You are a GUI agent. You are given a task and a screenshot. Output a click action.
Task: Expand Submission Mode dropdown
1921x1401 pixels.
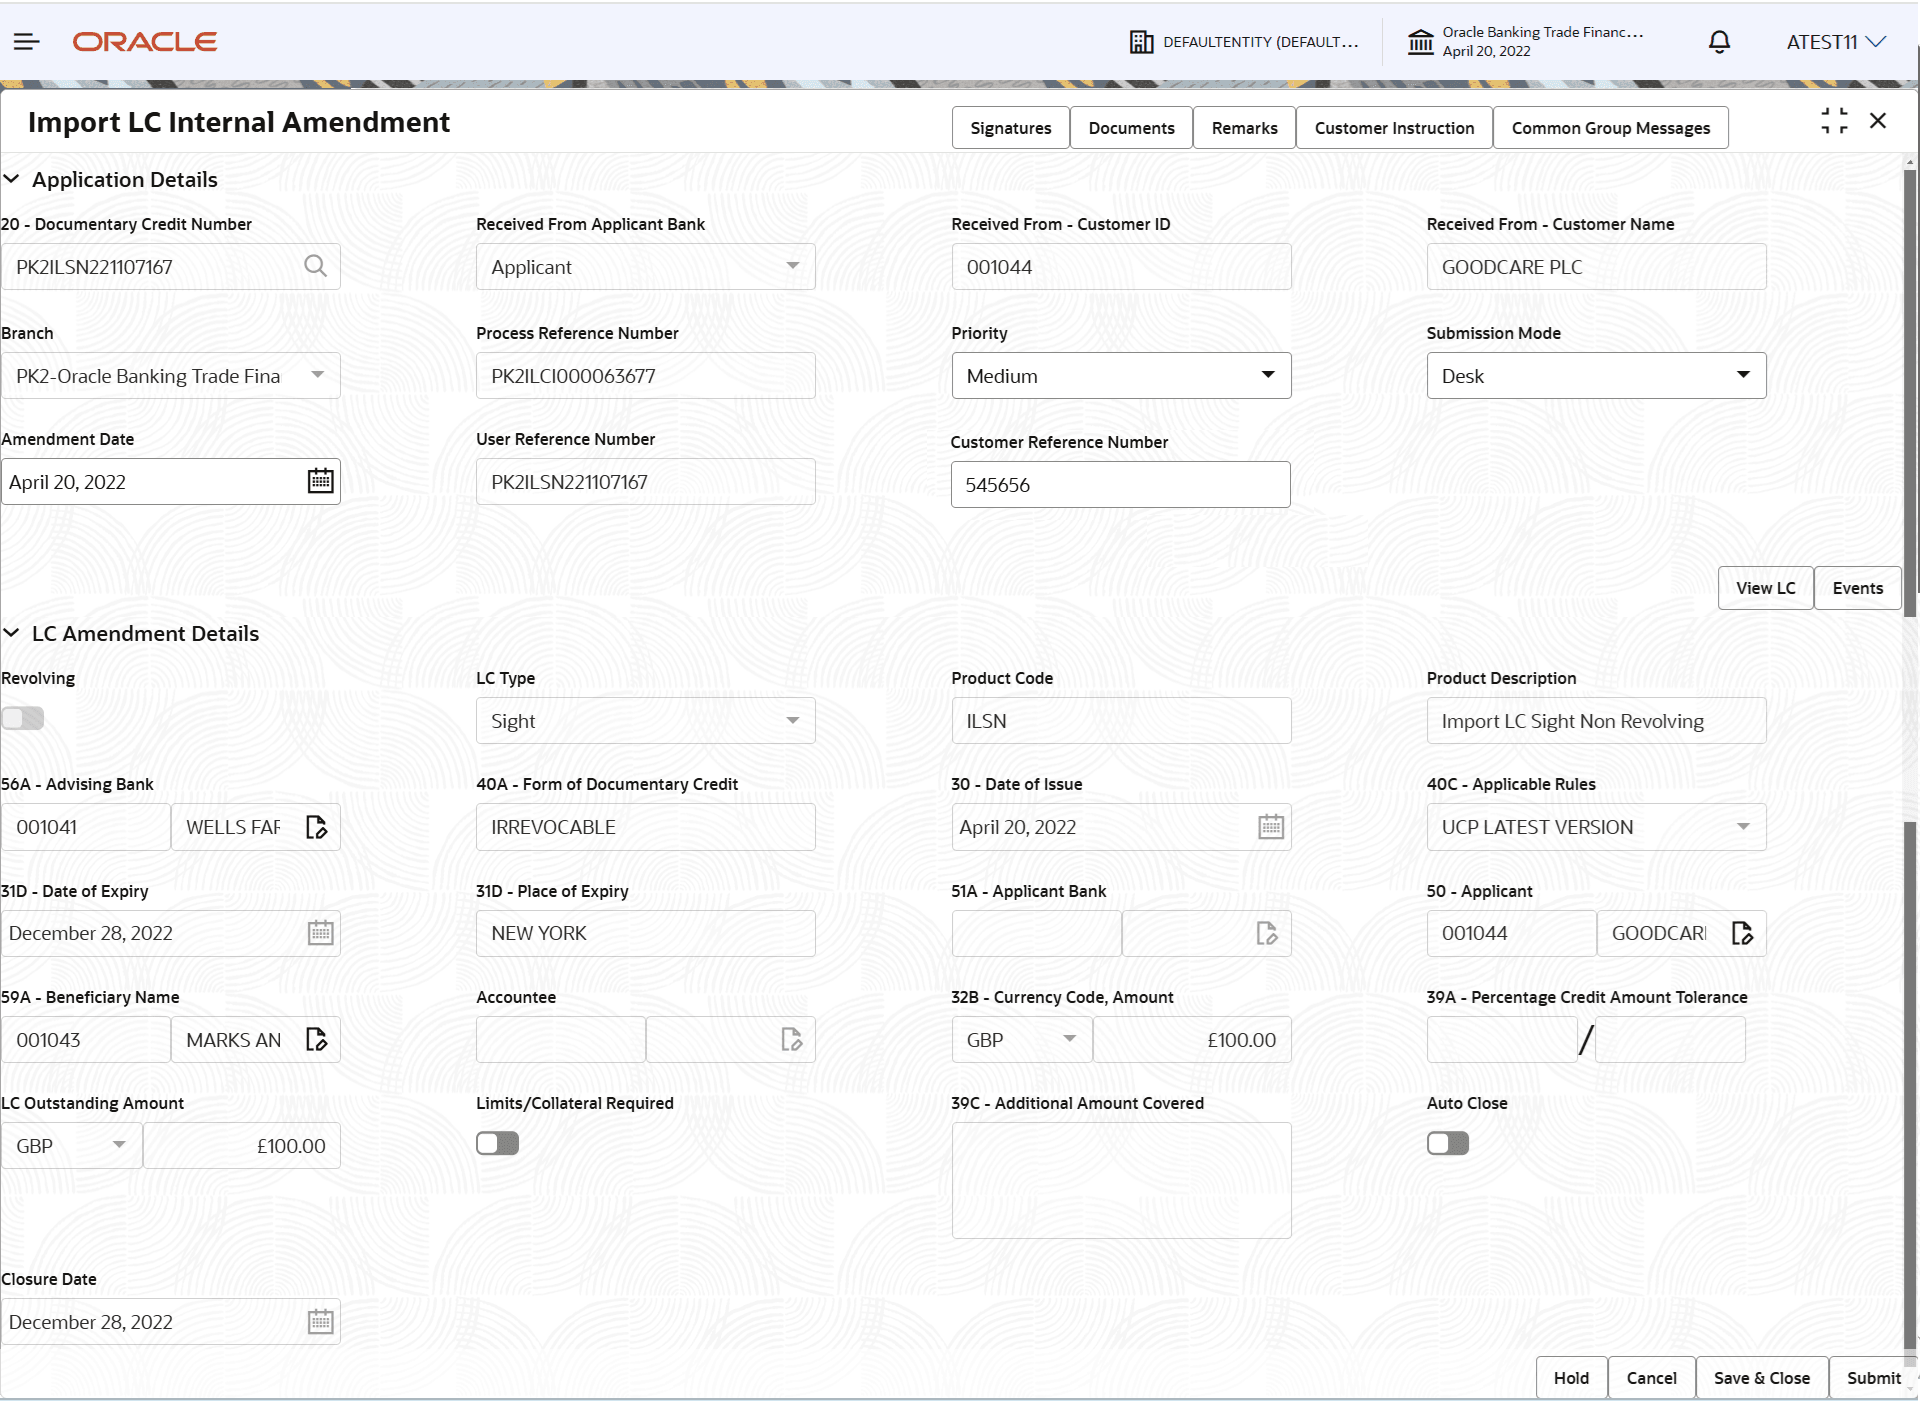pyautogui.click(x=1595, y=375)
